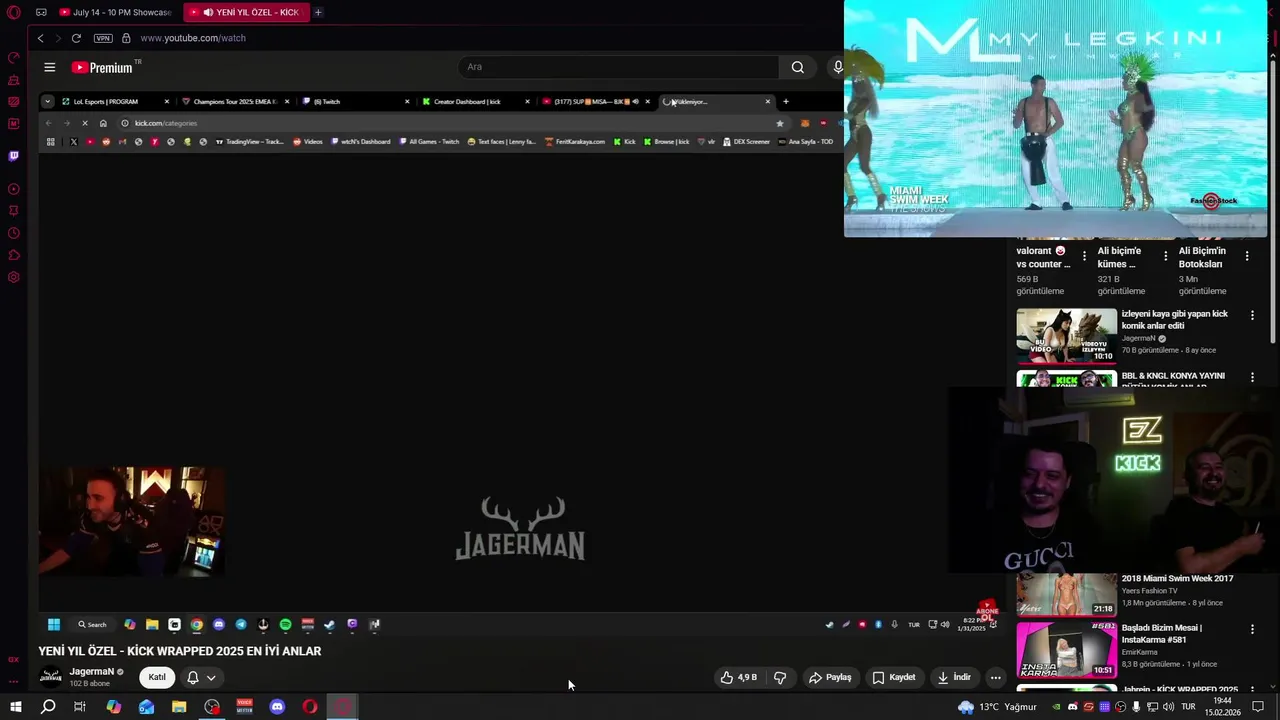Open the notification bell preference dropdown
Screen dimensions: 1280x720
[201, 677]
